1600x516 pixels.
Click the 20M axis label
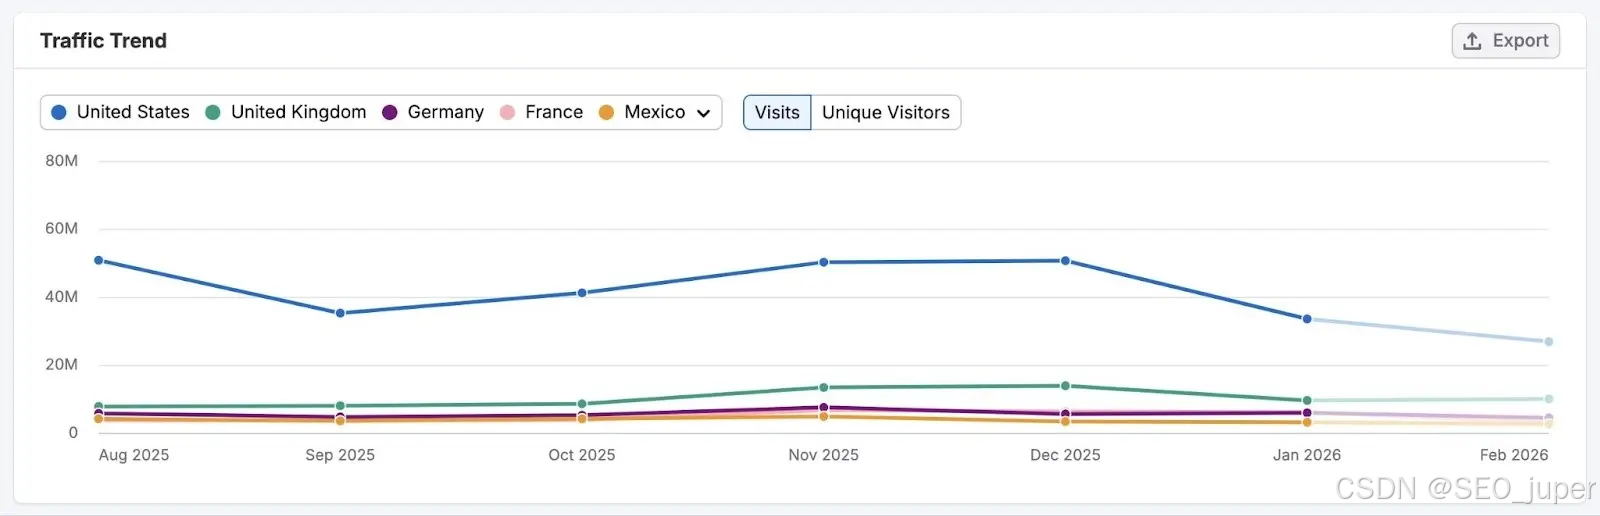(x=61, y=365)
